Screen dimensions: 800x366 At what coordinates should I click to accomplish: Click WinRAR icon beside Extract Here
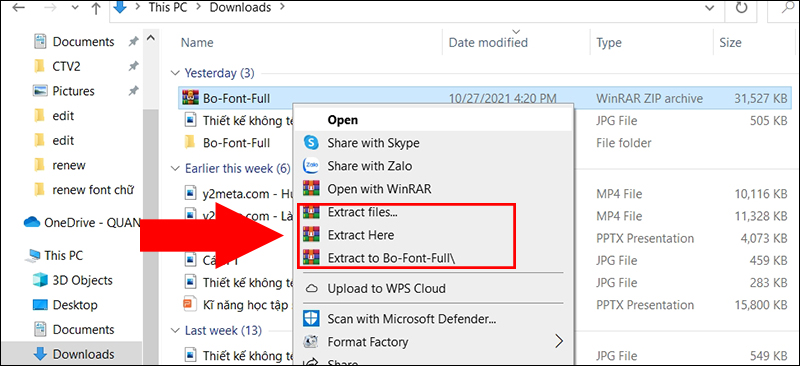(x=311, y=235)
